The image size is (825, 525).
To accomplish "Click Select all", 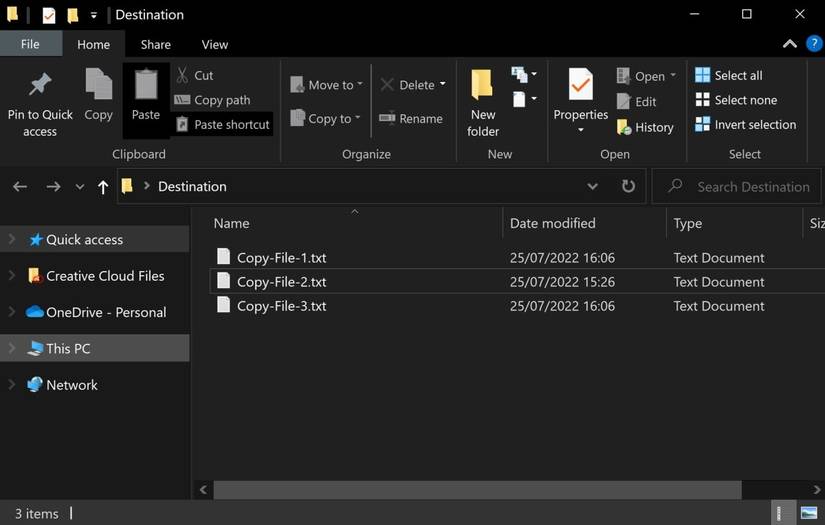I will click(x=728, y=75).
